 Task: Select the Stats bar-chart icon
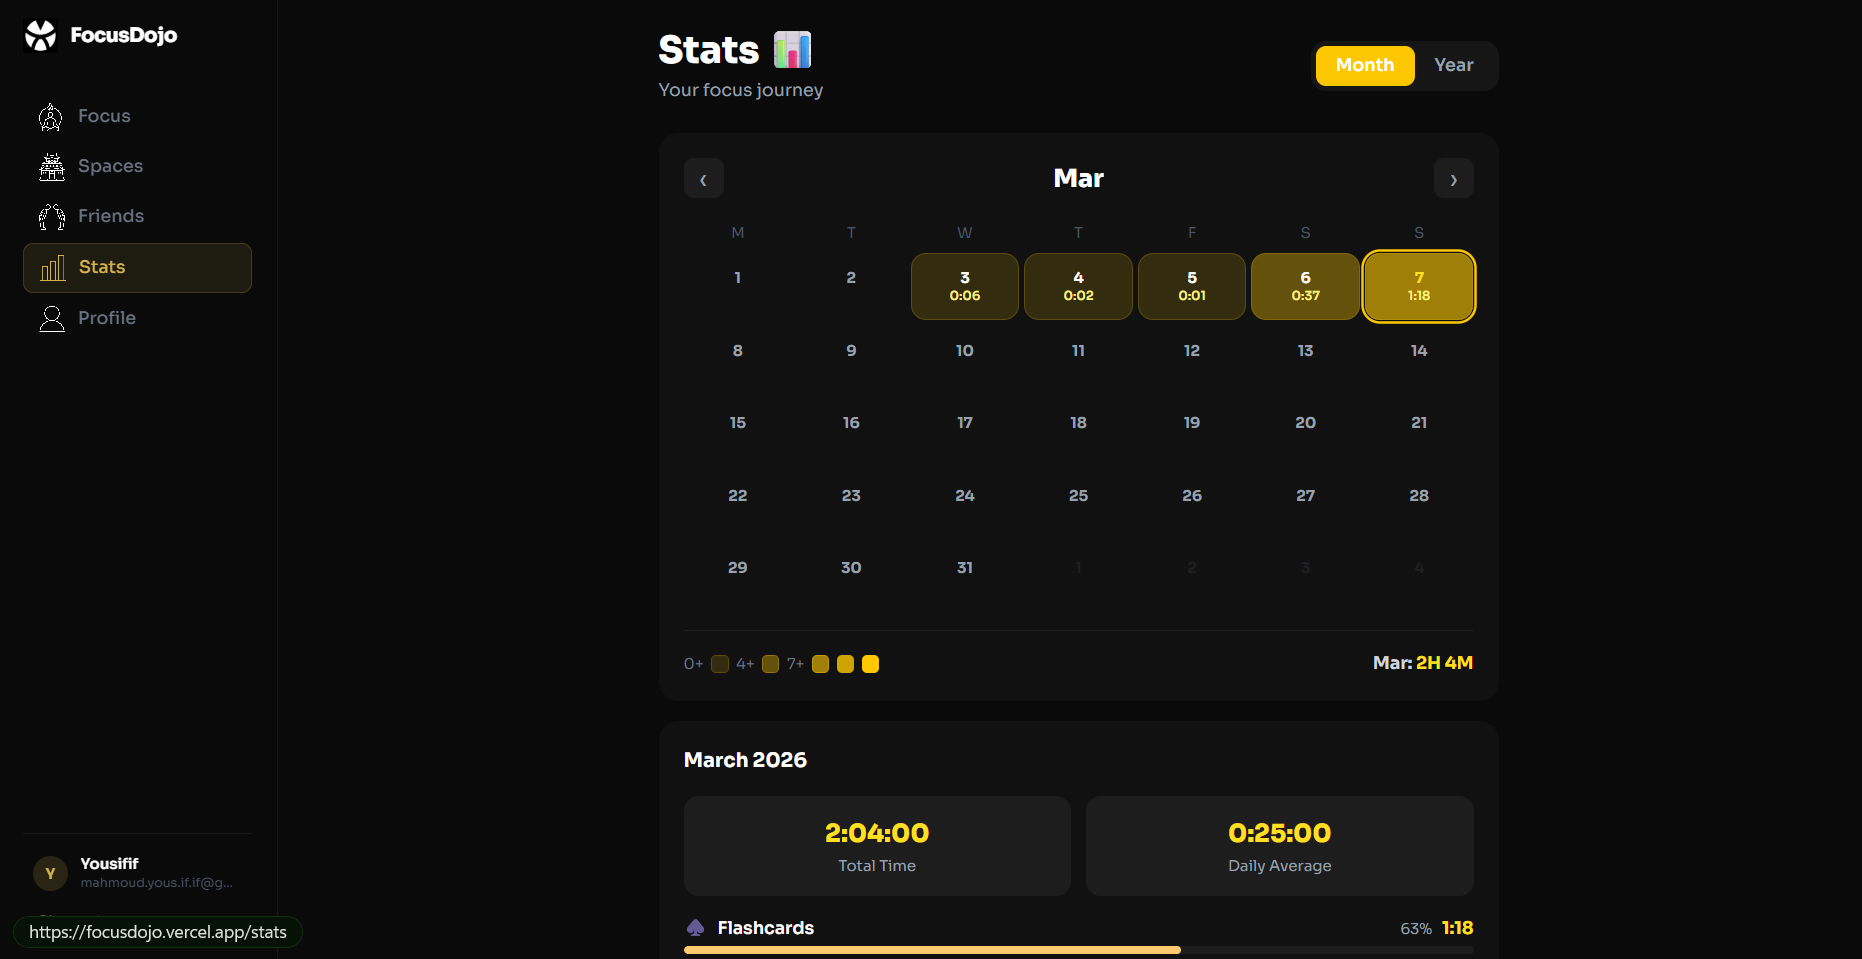50,267
